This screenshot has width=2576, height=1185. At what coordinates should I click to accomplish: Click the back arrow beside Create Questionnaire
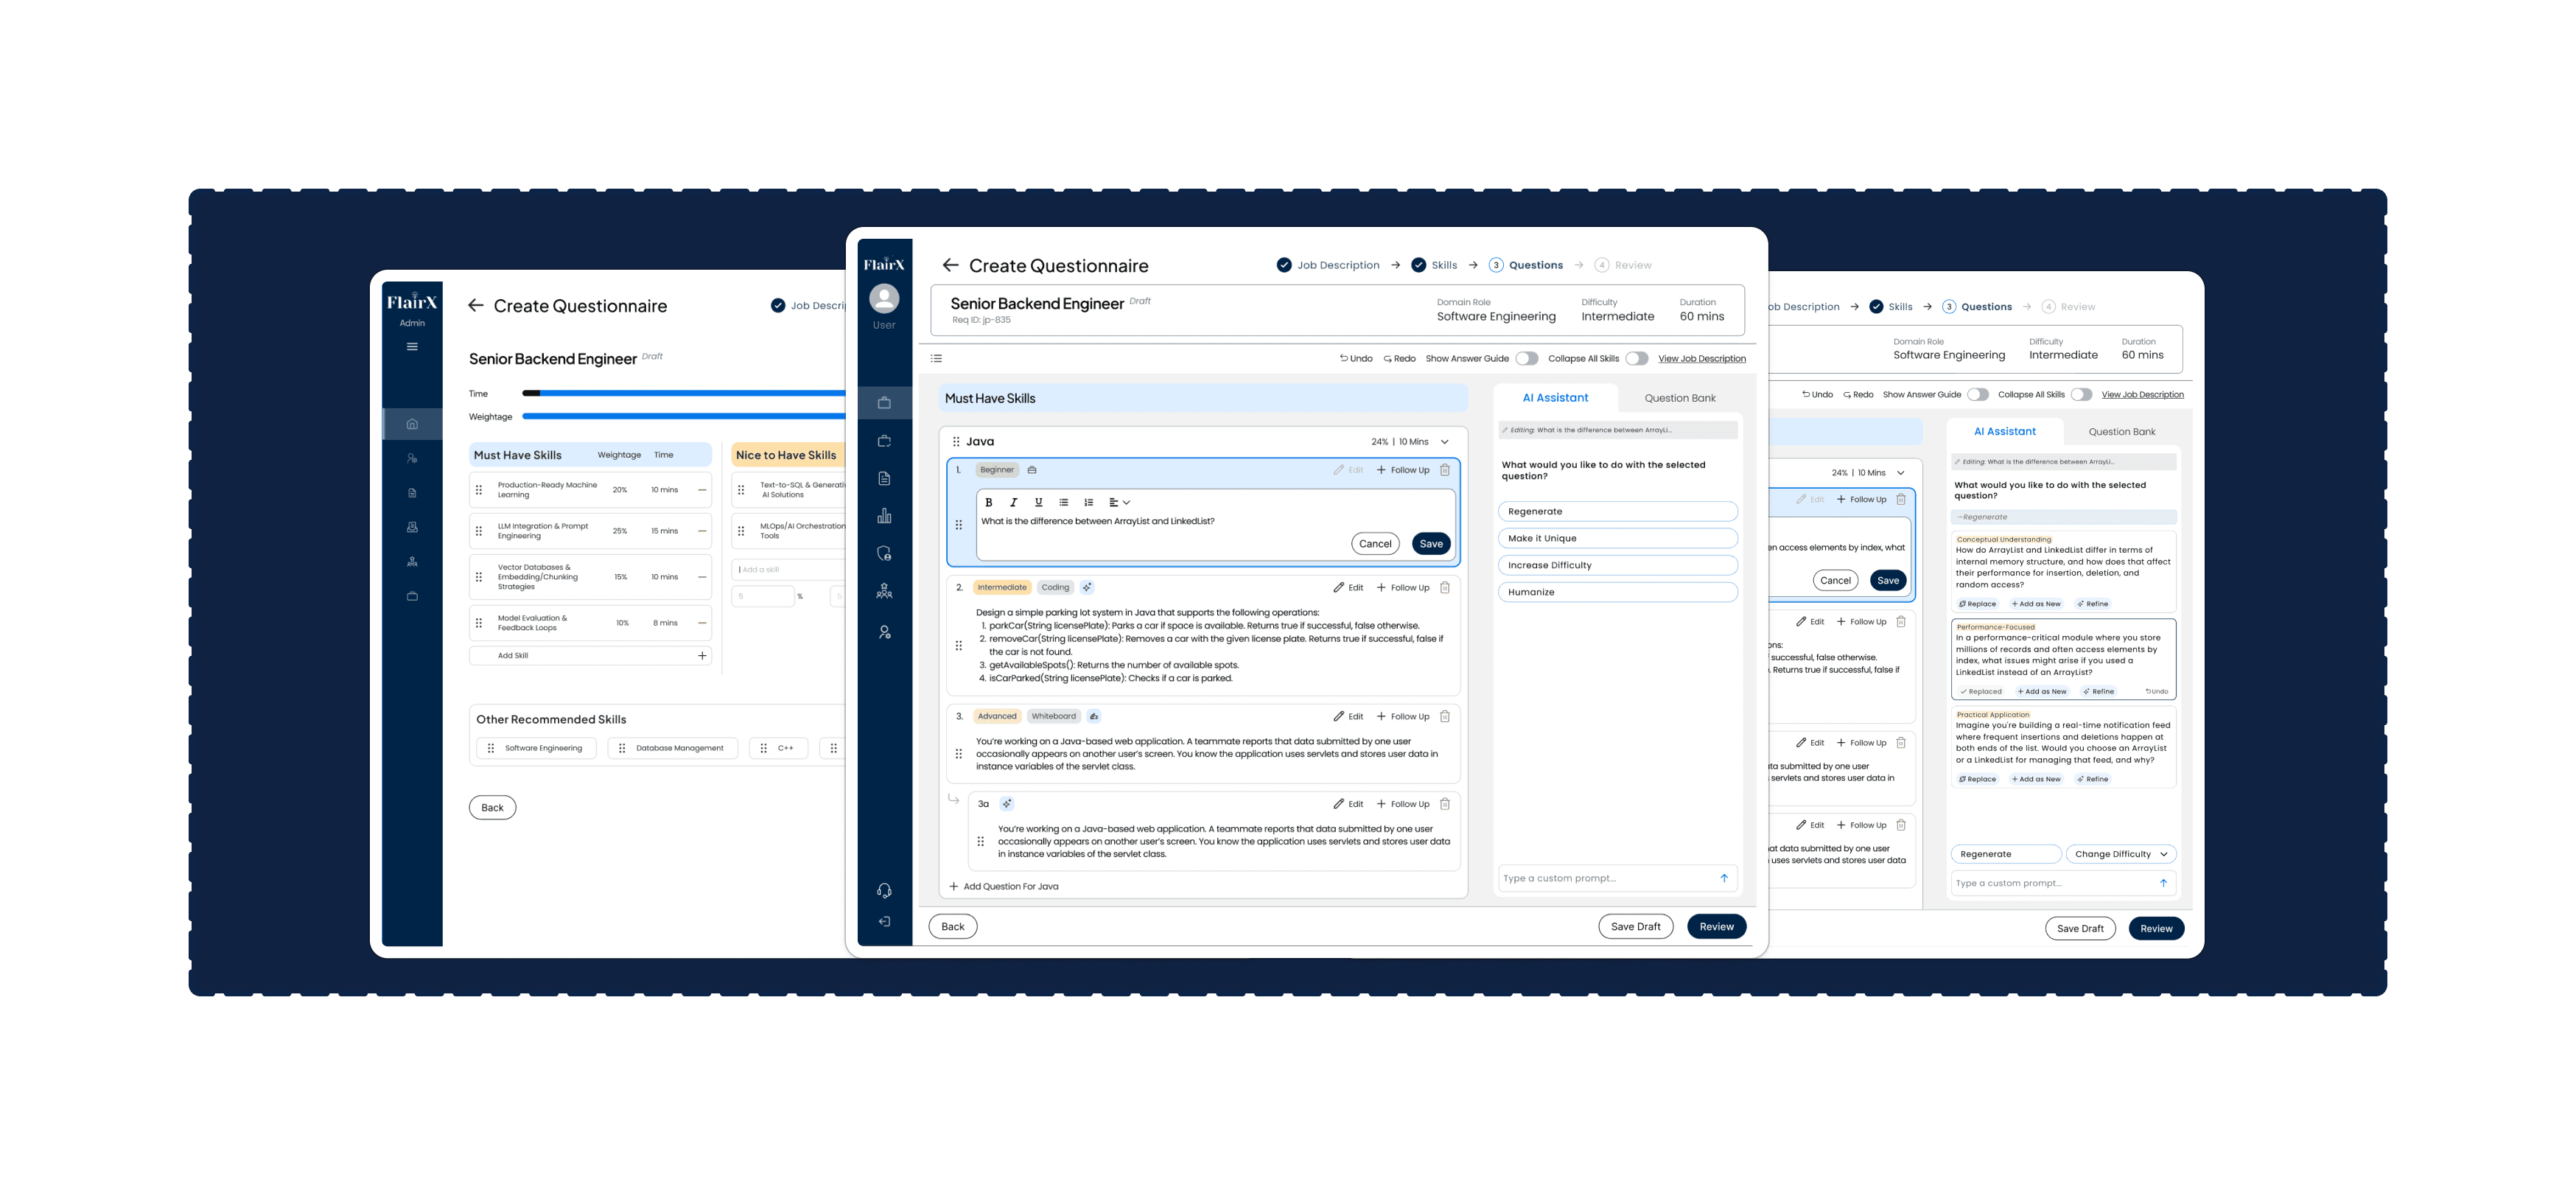point(950,265)
